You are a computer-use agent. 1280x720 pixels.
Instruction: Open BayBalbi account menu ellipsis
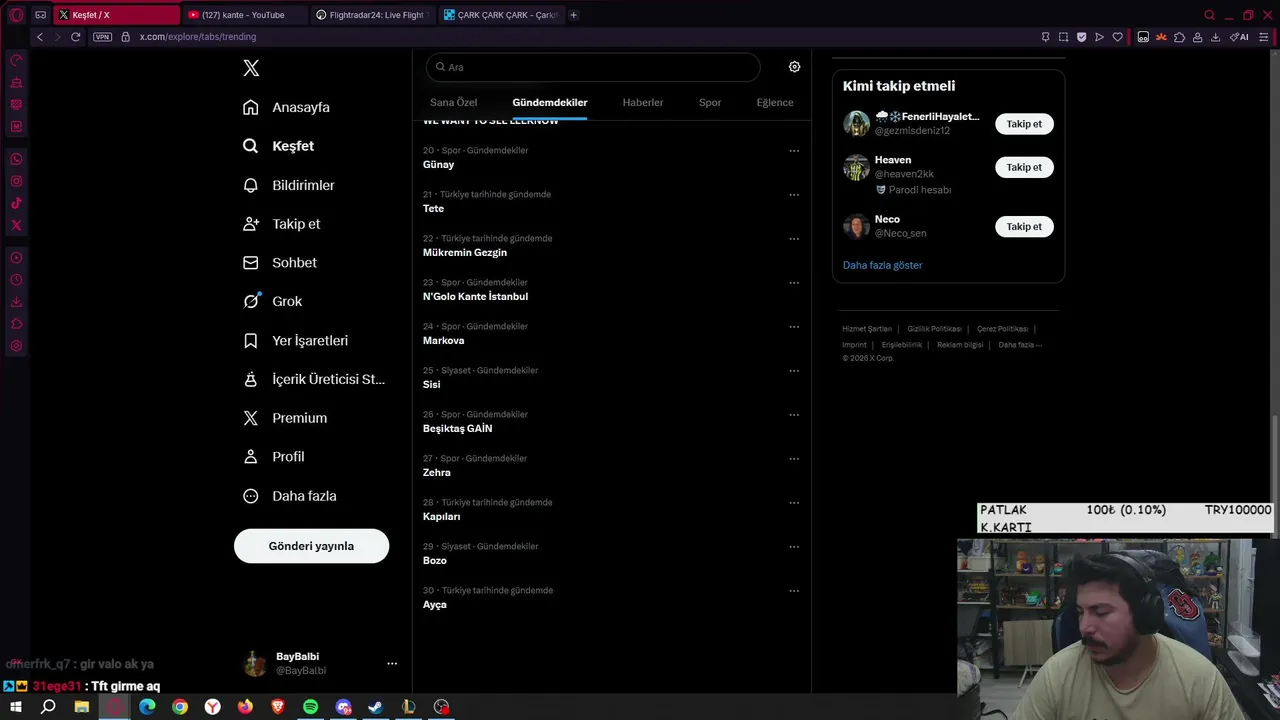click(x=392, y=663)
